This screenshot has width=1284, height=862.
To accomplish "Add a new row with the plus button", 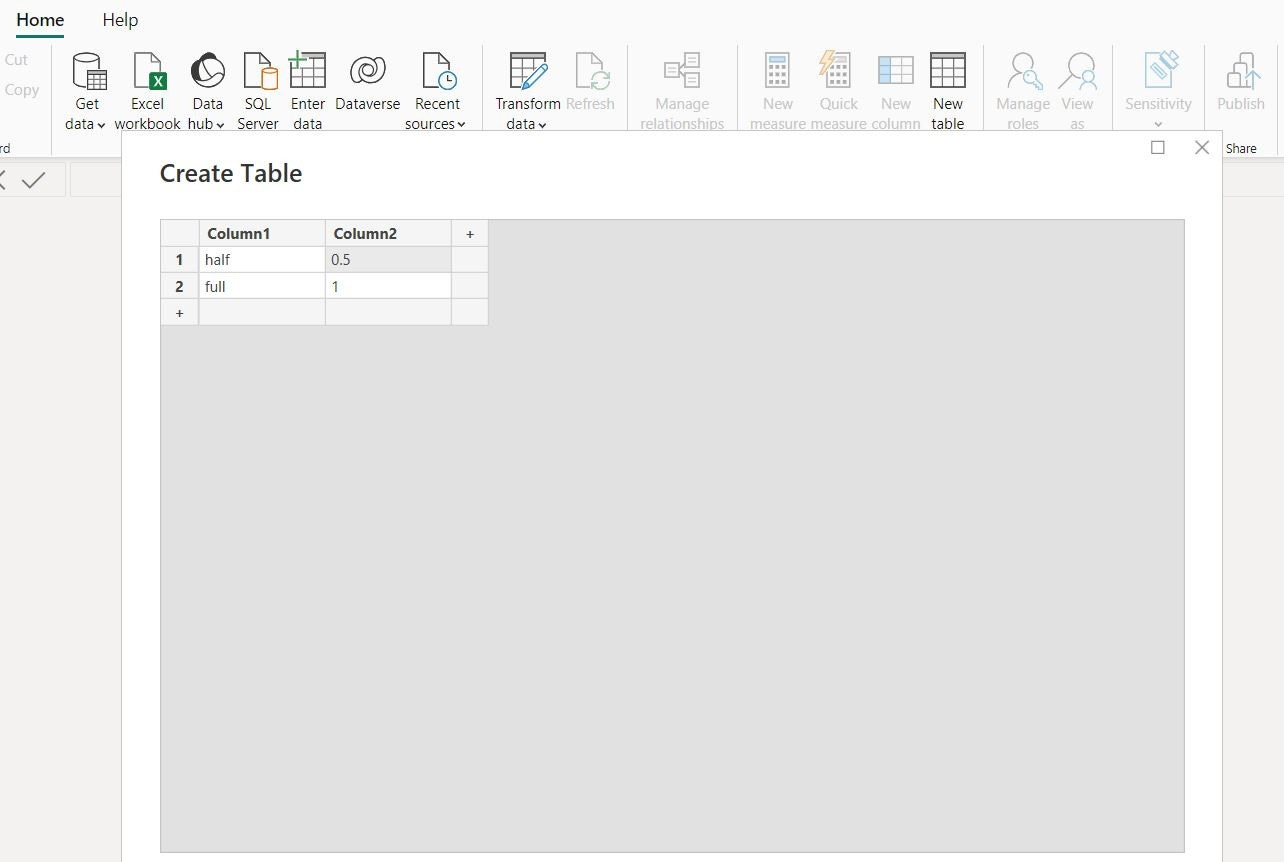I will point(179,312).
